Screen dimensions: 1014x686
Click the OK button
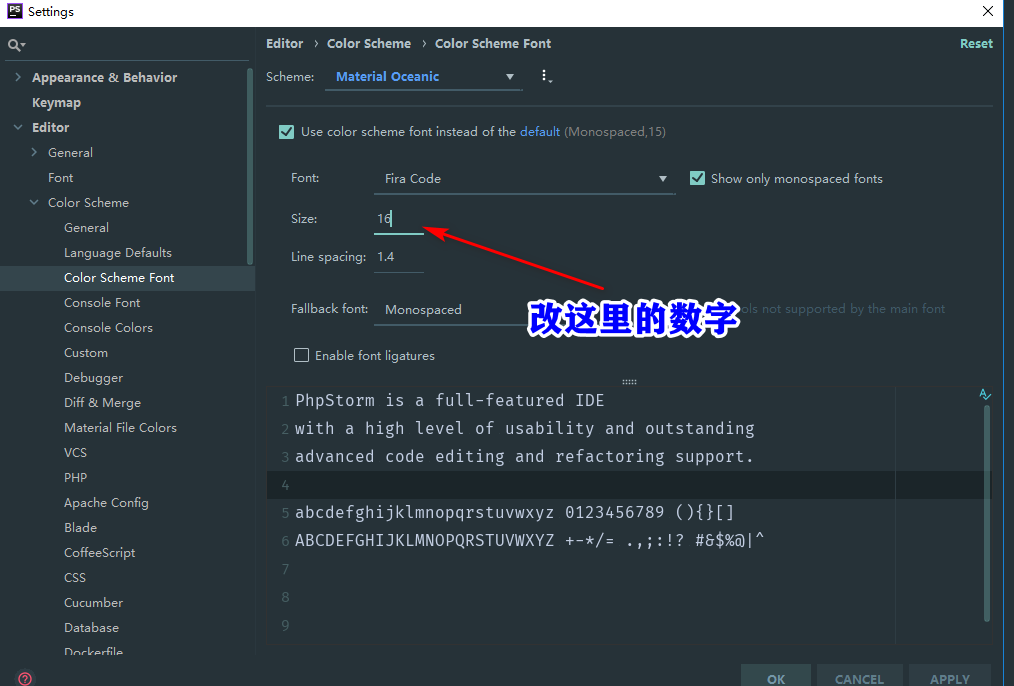coord(775,678)
